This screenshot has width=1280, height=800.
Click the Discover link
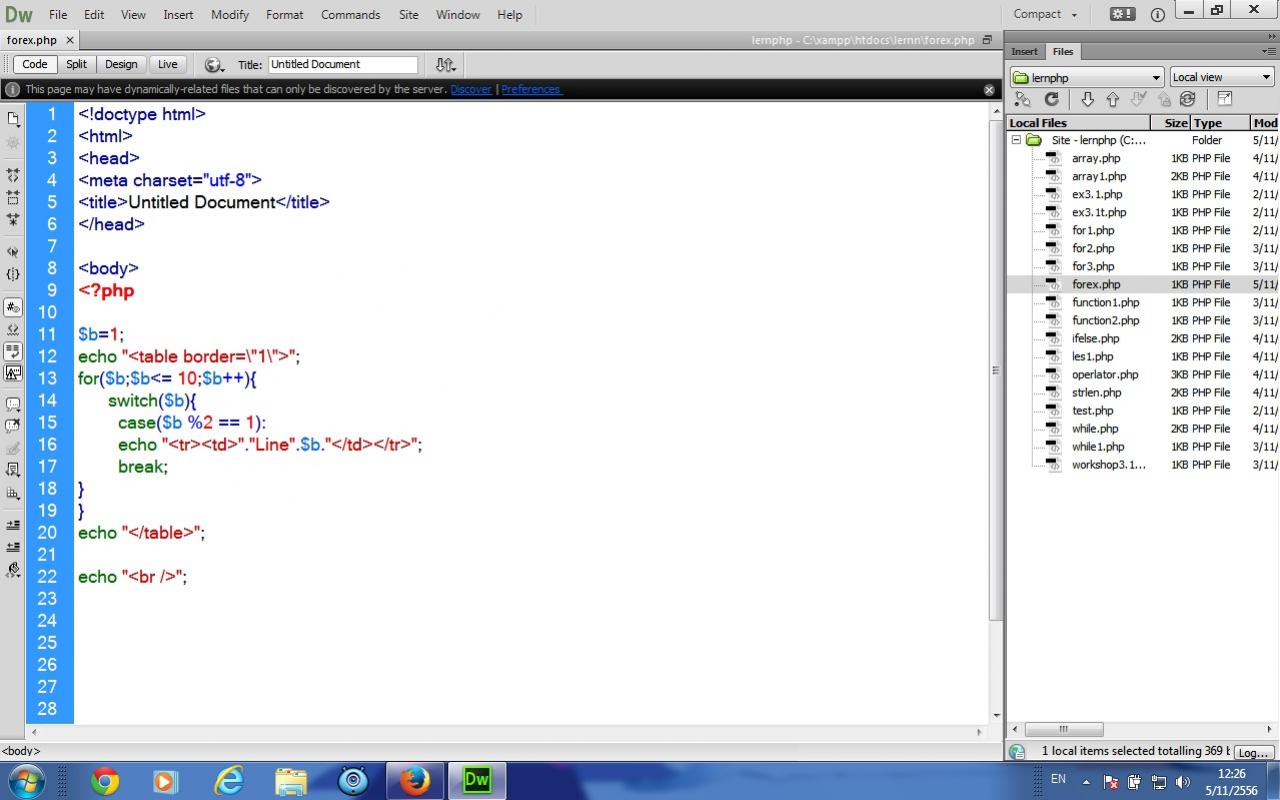point(471,89)
